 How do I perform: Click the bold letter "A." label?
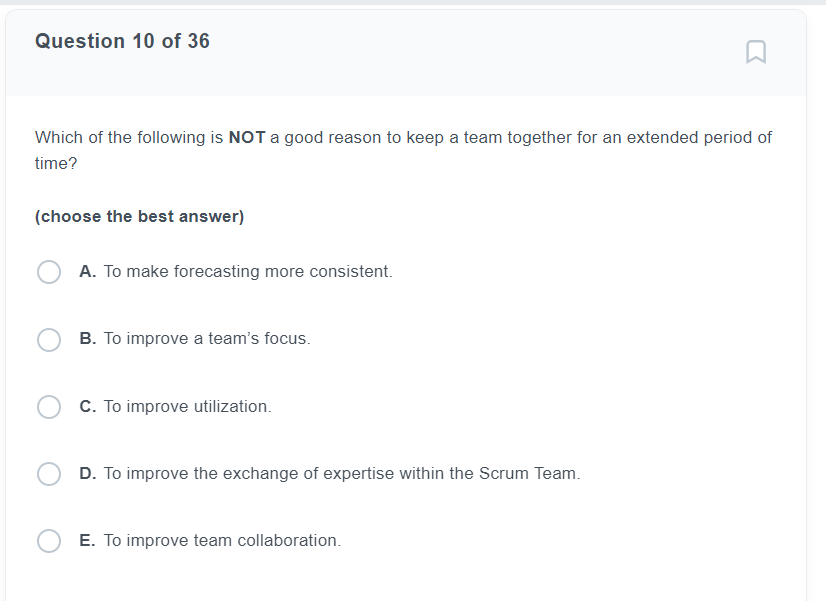[88, 272]
